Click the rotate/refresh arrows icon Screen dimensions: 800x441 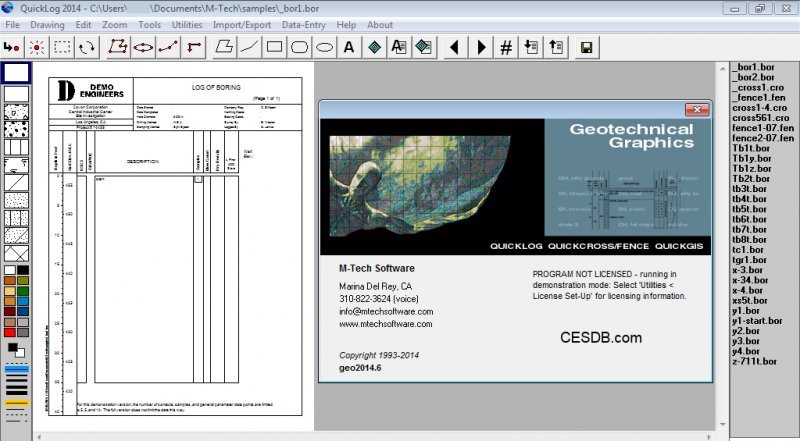coord(87,47)
